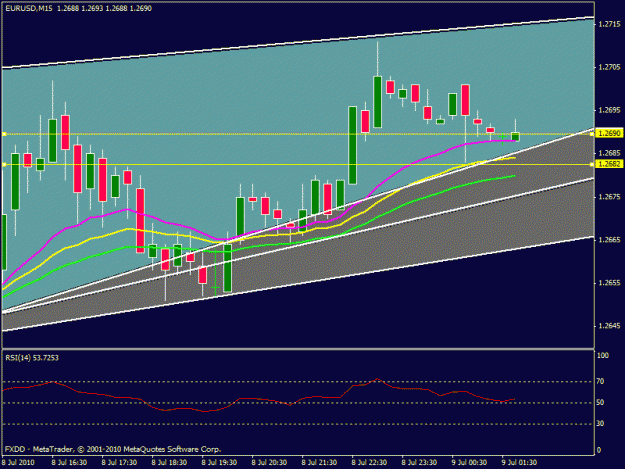The image size is (625, 469).
Task: Click the 8 Jul 21:30 time label
Action: [x=319, y=463]
